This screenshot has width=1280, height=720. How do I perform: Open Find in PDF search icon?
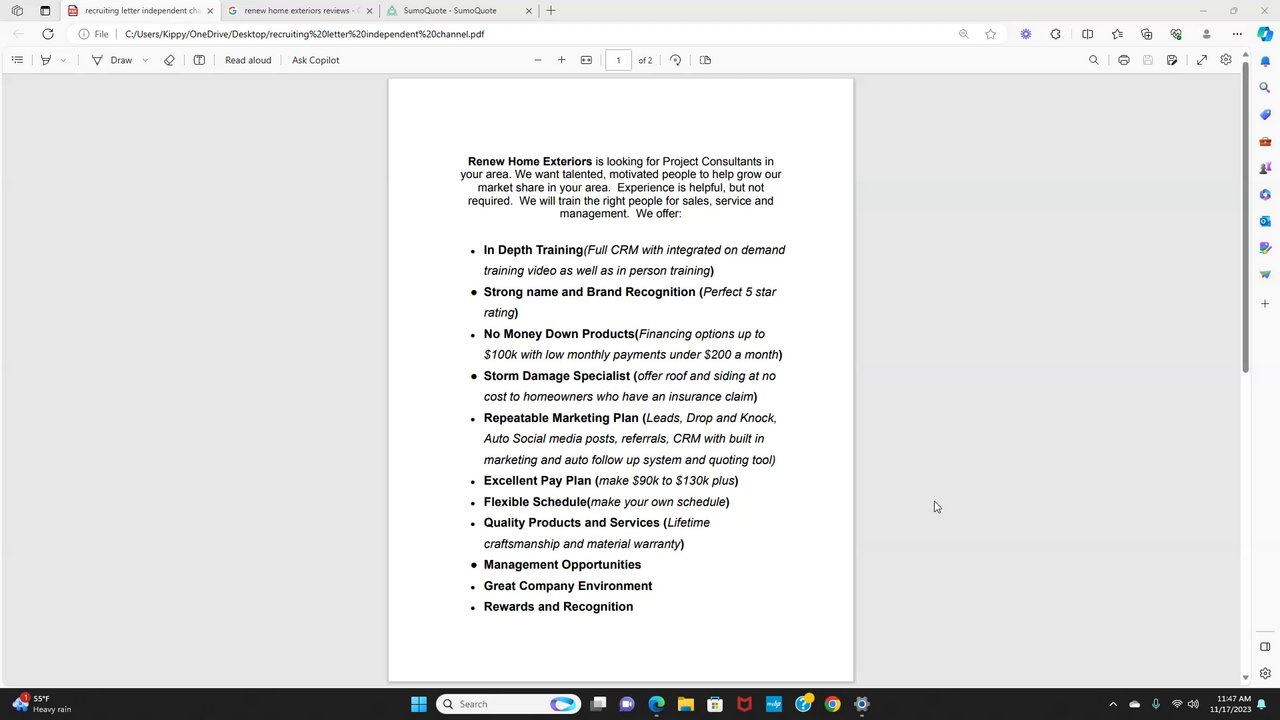coord(1093,60)
